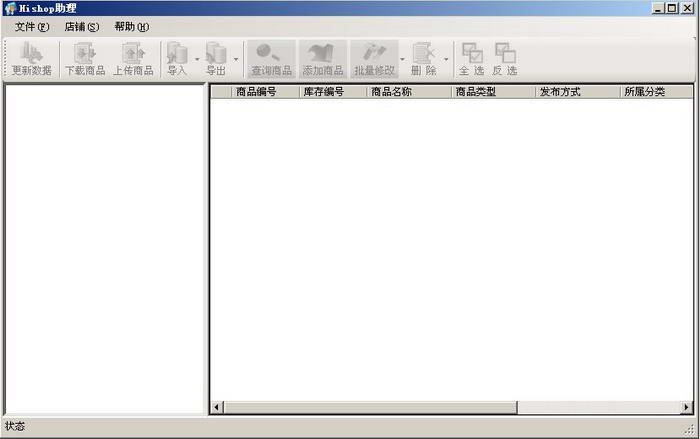The height and width of the screenshot is (439, 700).
Task: Expand the 批量修改 dropdown arrow
Action: pyautogui.click(x=402, y=59)
